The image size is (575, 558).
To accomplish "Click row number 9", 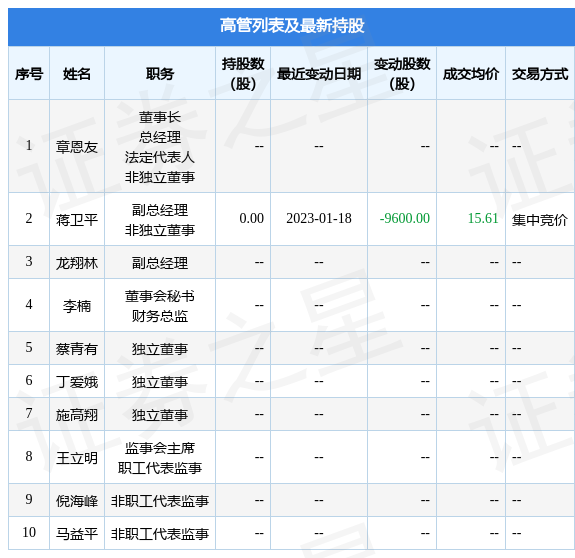I will click(29, 499).
